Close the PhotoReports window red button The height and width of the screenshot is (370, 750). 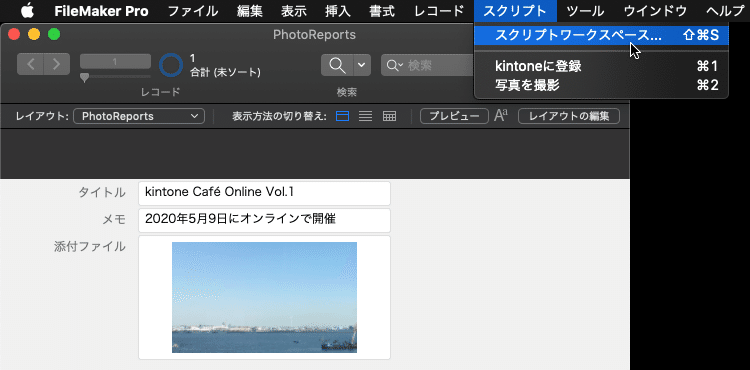[x=14, y=34]
